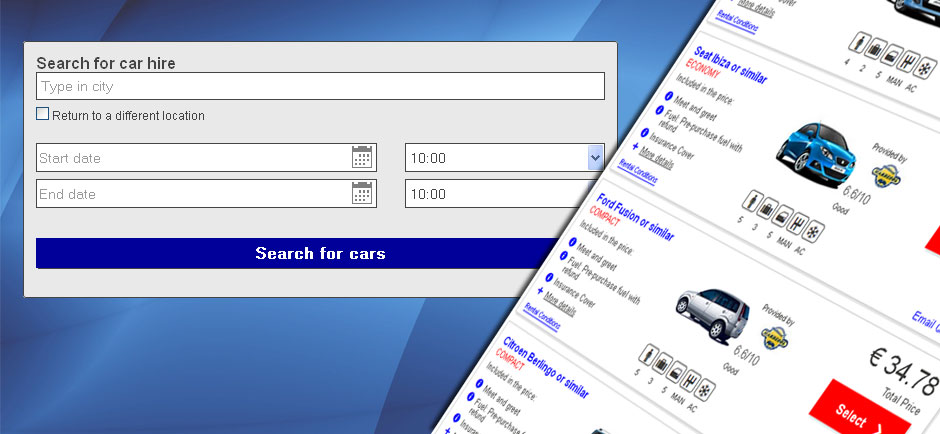
Task: Click manual gearbox icon in Seat Ibiza row
Action: pyautogui.click(x=799, y=224)
